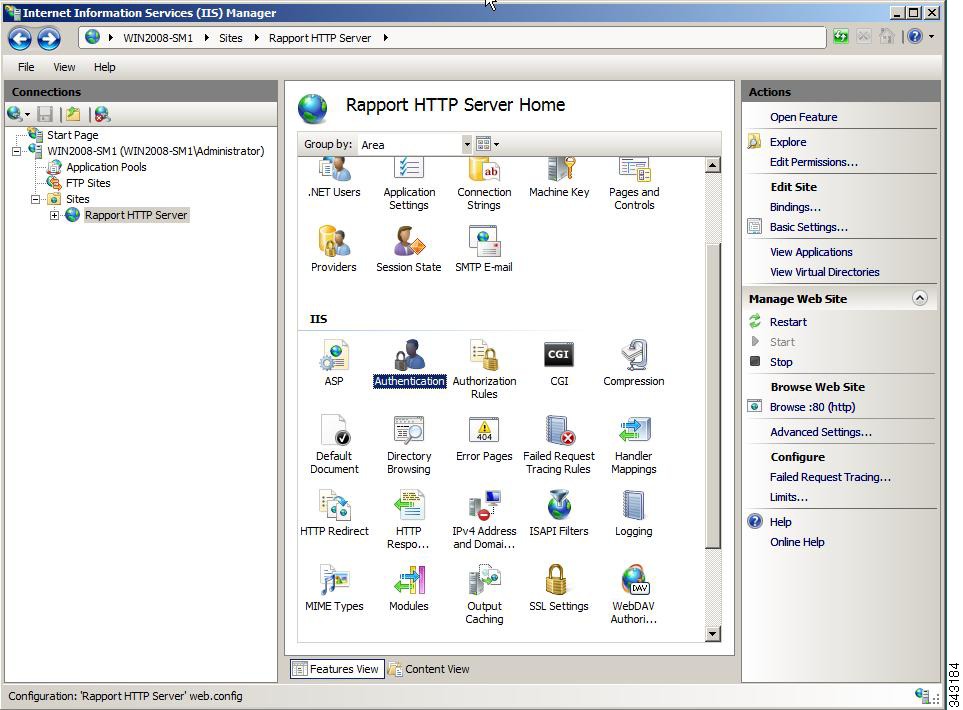Open Pages and Controls feature
This screenshot has width=963, height=710.
coord(634,184)
